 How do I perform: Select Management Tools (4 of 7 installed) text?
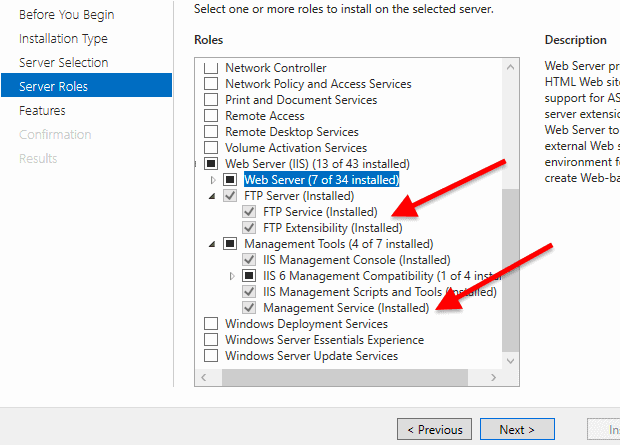(339, 244)
